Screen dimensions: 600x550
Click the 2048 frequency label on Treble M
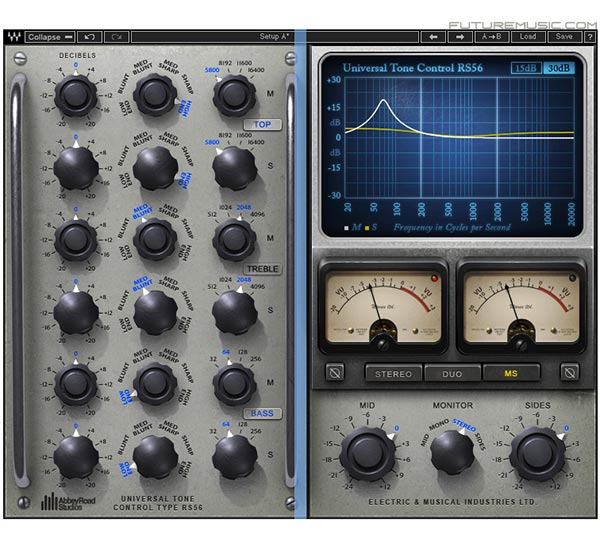point(244,207)
